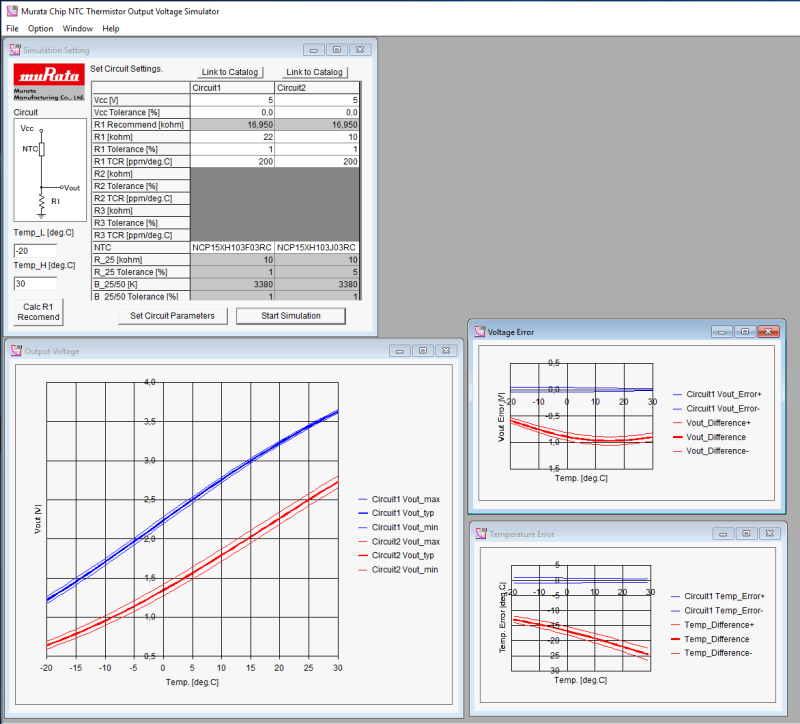Click the Temp_L input field
Screen dimensions: 800x724
(x=35, y=250)
